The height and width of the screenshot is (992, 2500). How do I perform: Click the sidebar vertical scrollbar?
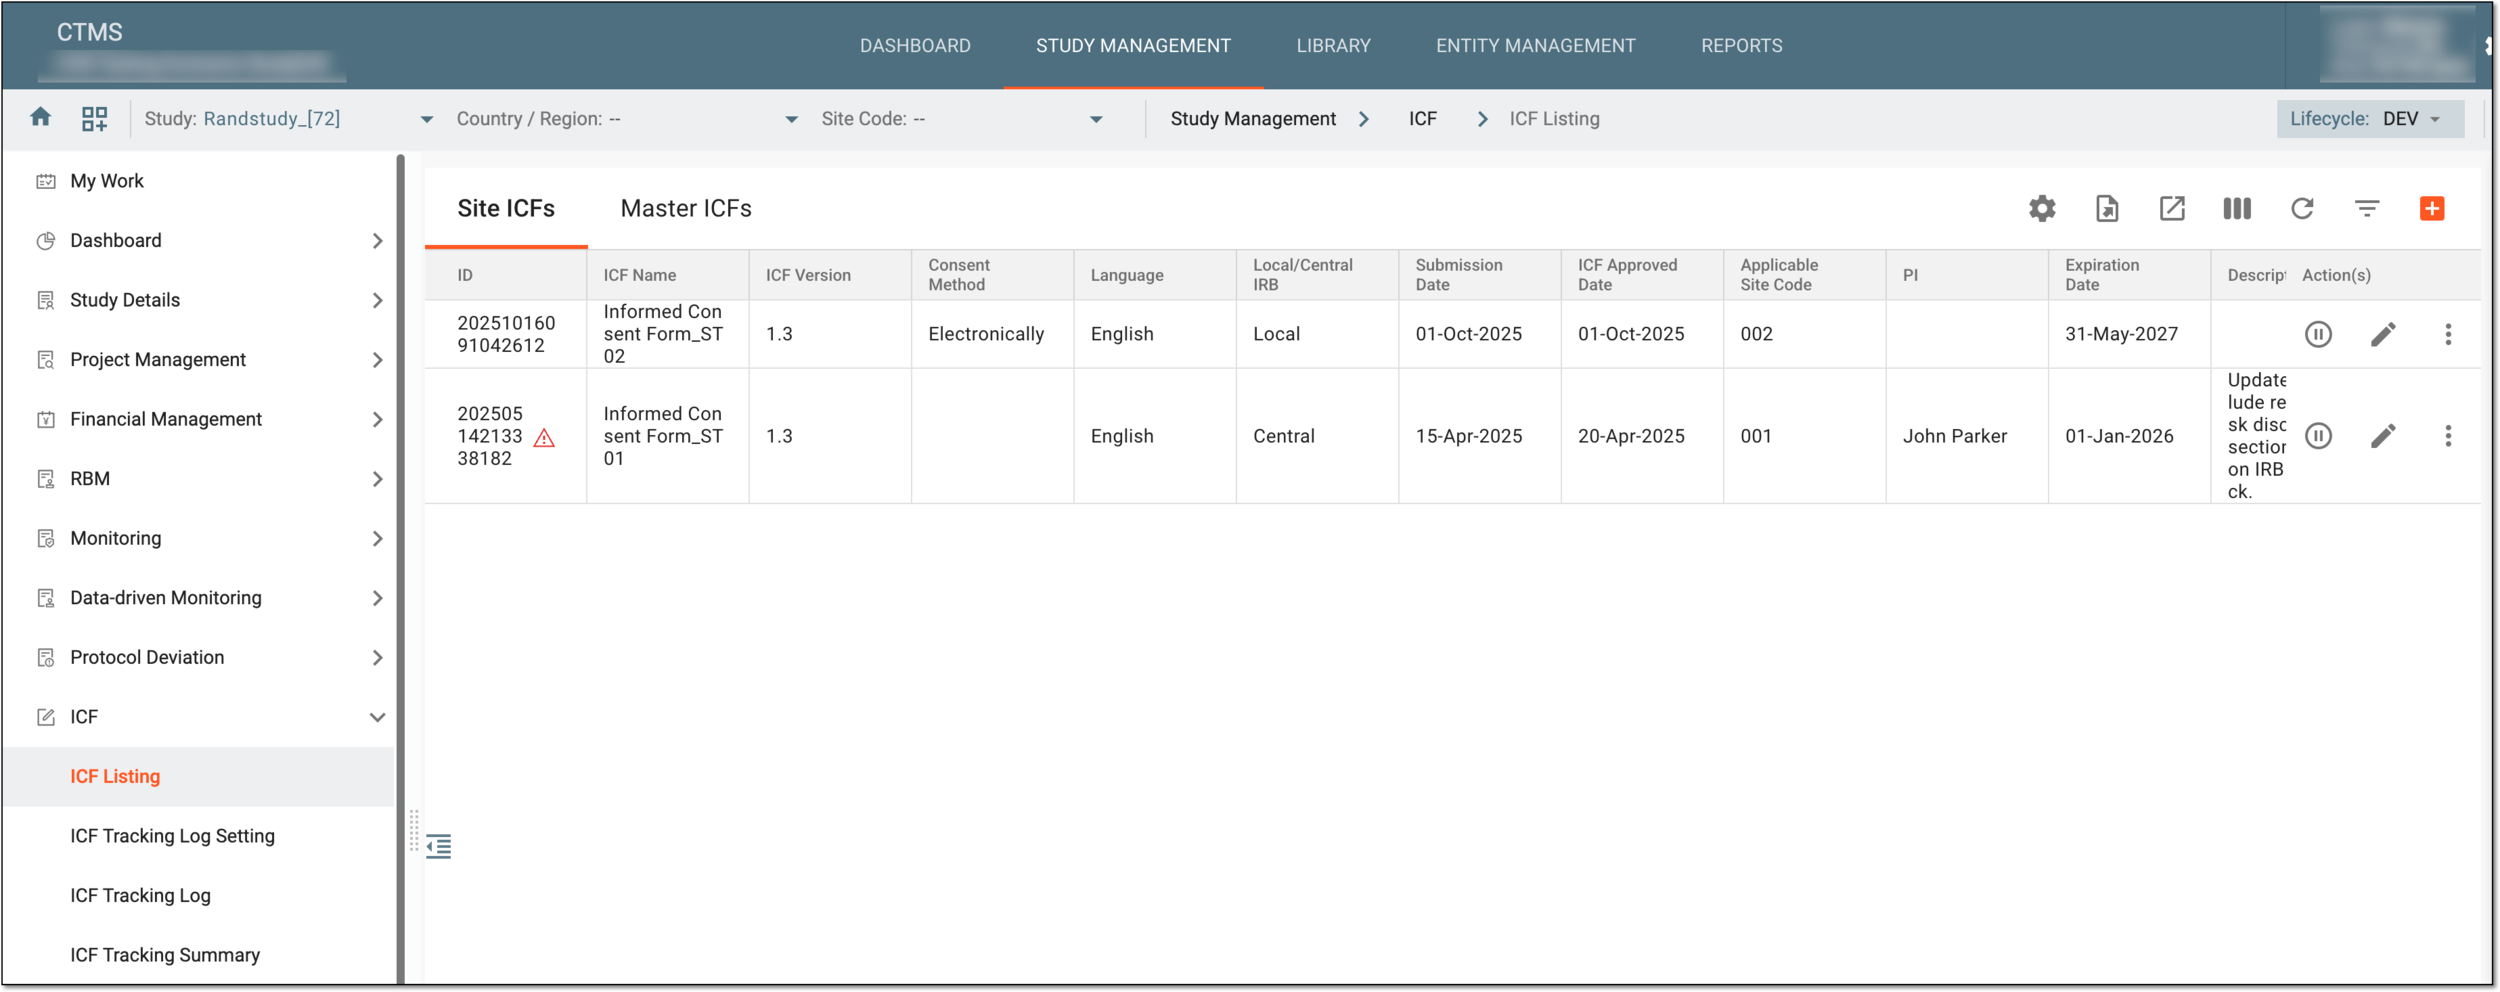400,568
